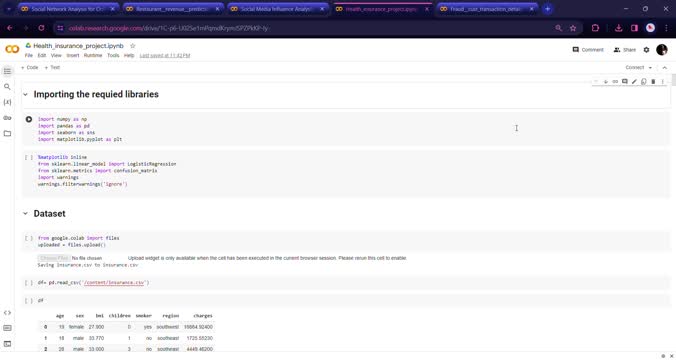
Task: Switch to the Restaurant_revenue tab
Action: point(172,9)
